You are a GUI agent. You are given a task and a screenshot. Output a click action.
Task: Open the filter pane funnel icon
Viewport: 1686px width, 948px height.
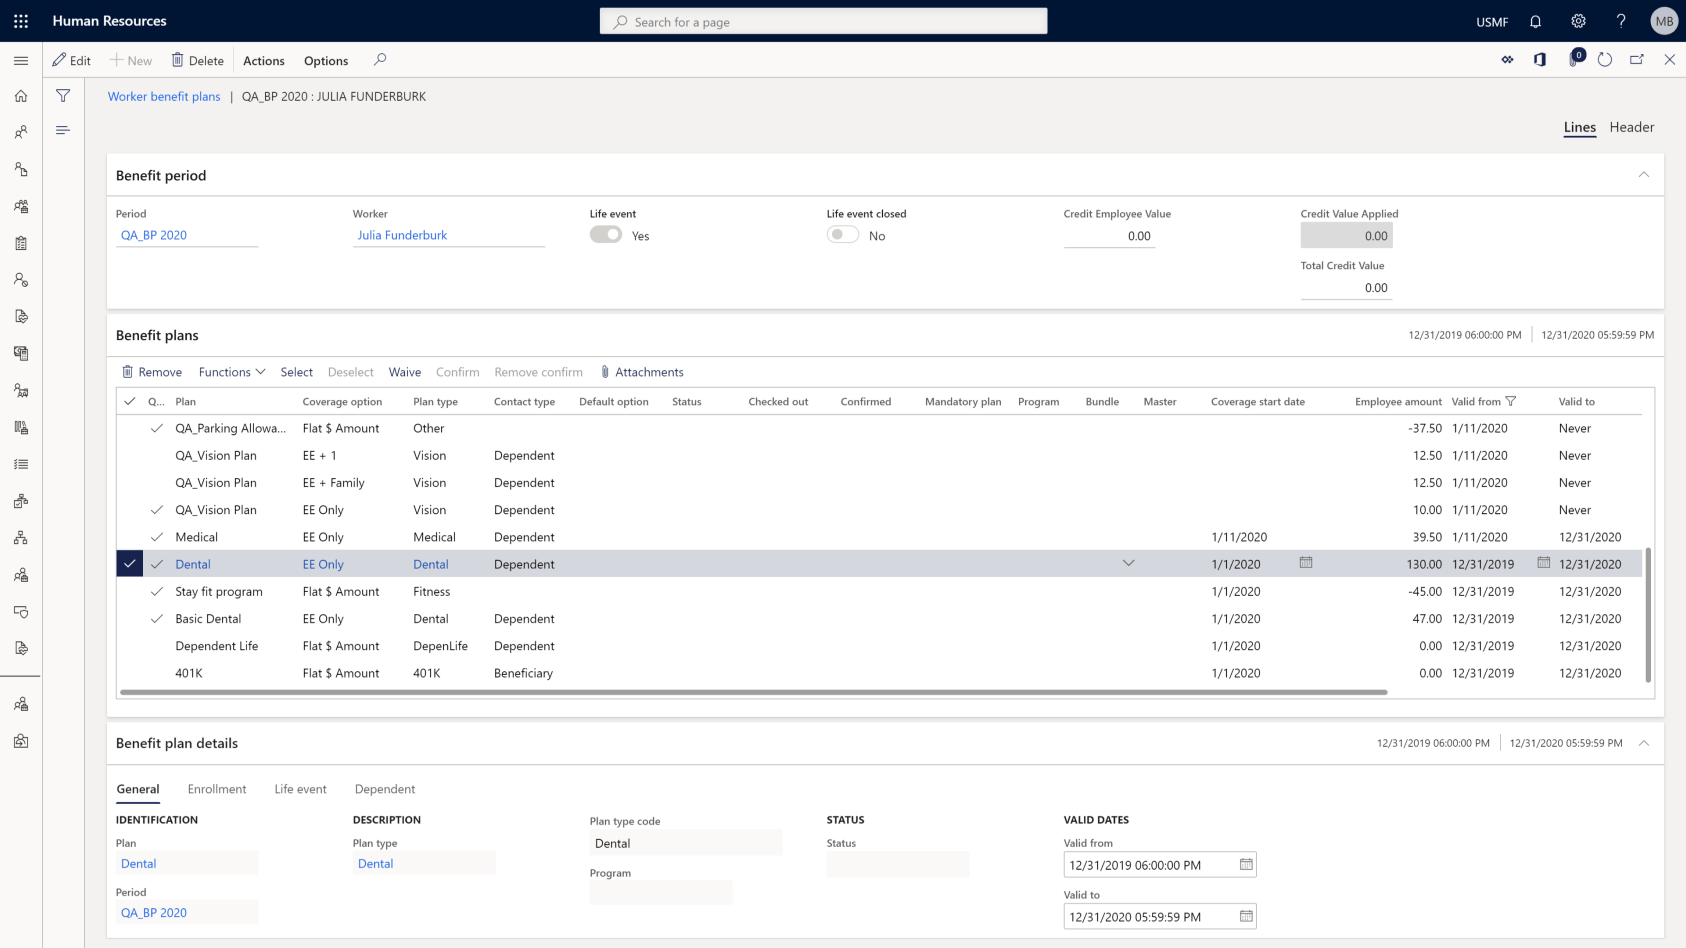[63, 96]
